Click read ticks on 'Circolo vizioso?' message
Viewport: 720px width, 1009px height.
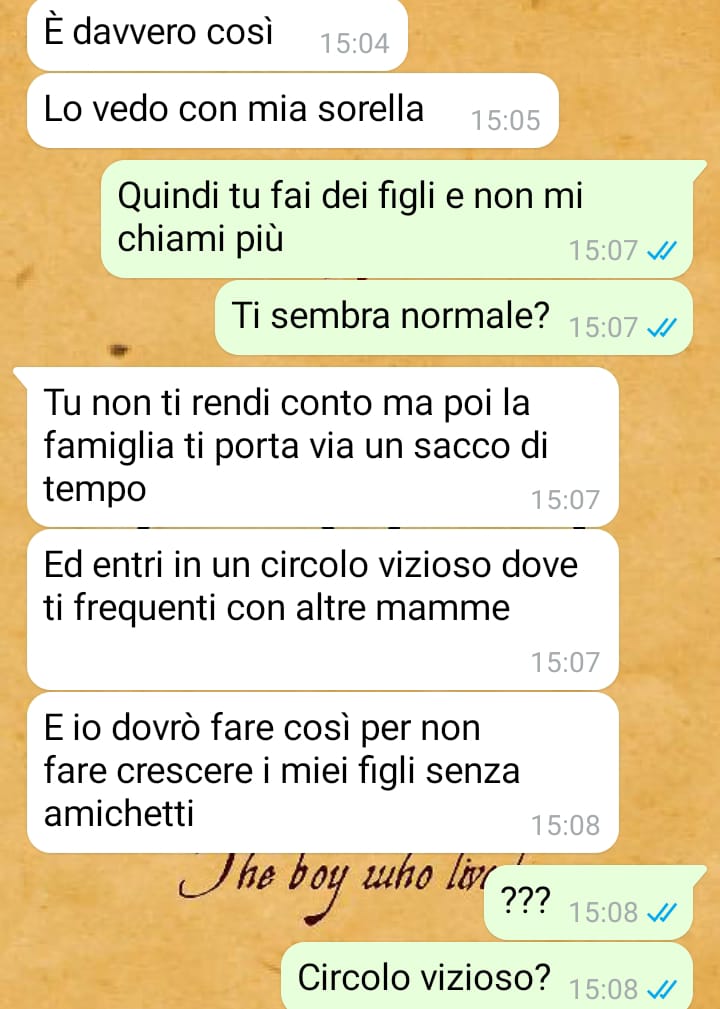(x=662, y=988)
